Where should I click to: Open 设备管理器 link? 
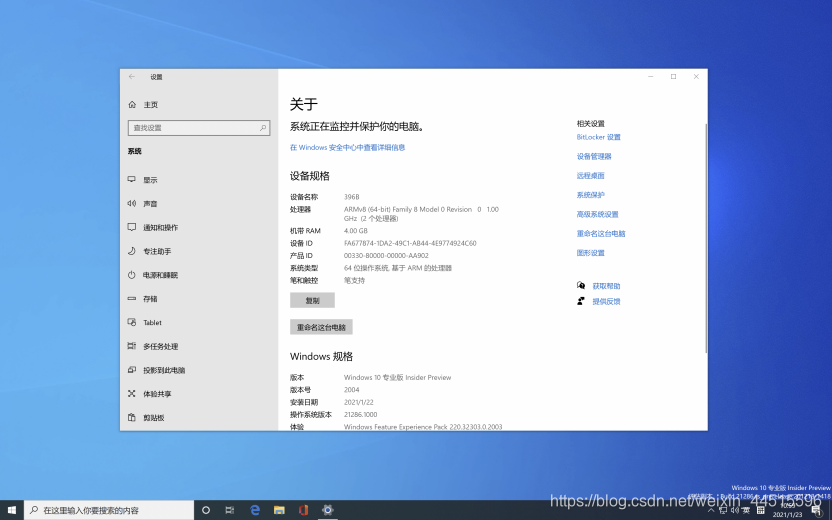[594, 157]
